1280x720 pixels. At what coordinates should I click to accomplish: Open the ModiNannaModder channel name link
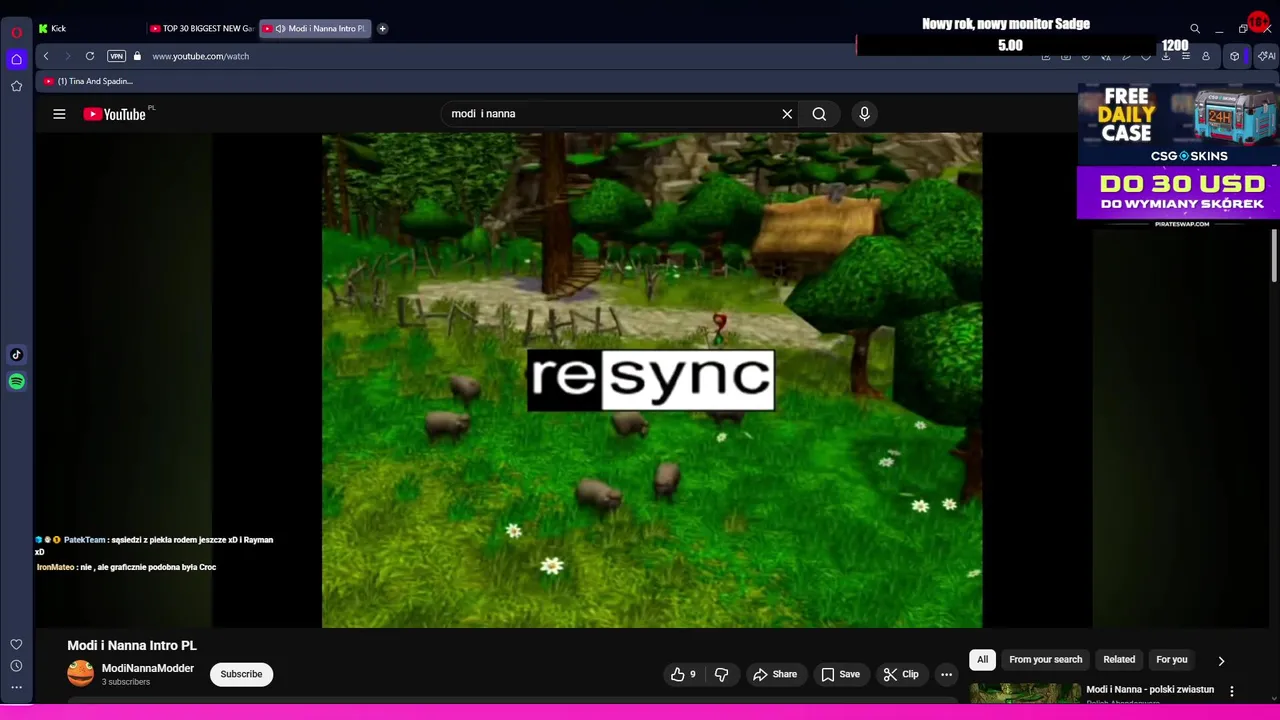pyautogui.click(x=148, y=668)
